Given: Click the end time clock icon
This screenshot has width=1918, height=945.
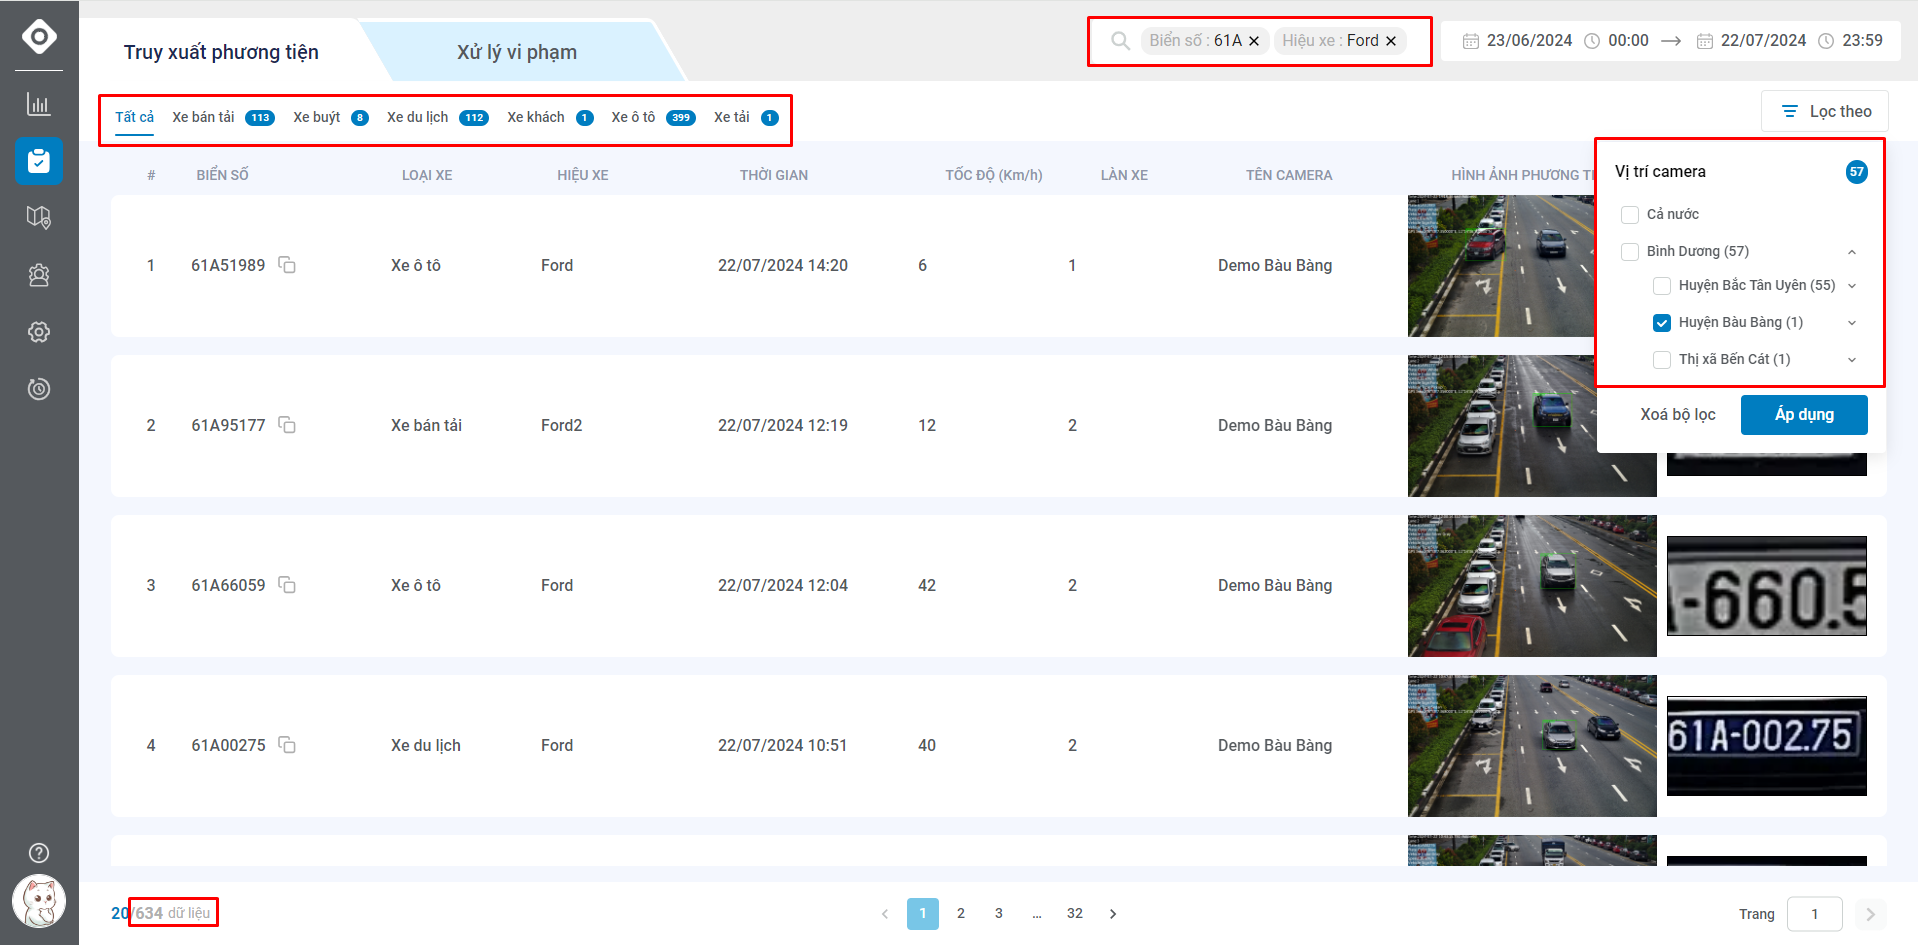Looking at the screenshot, I should [1826, 41].
